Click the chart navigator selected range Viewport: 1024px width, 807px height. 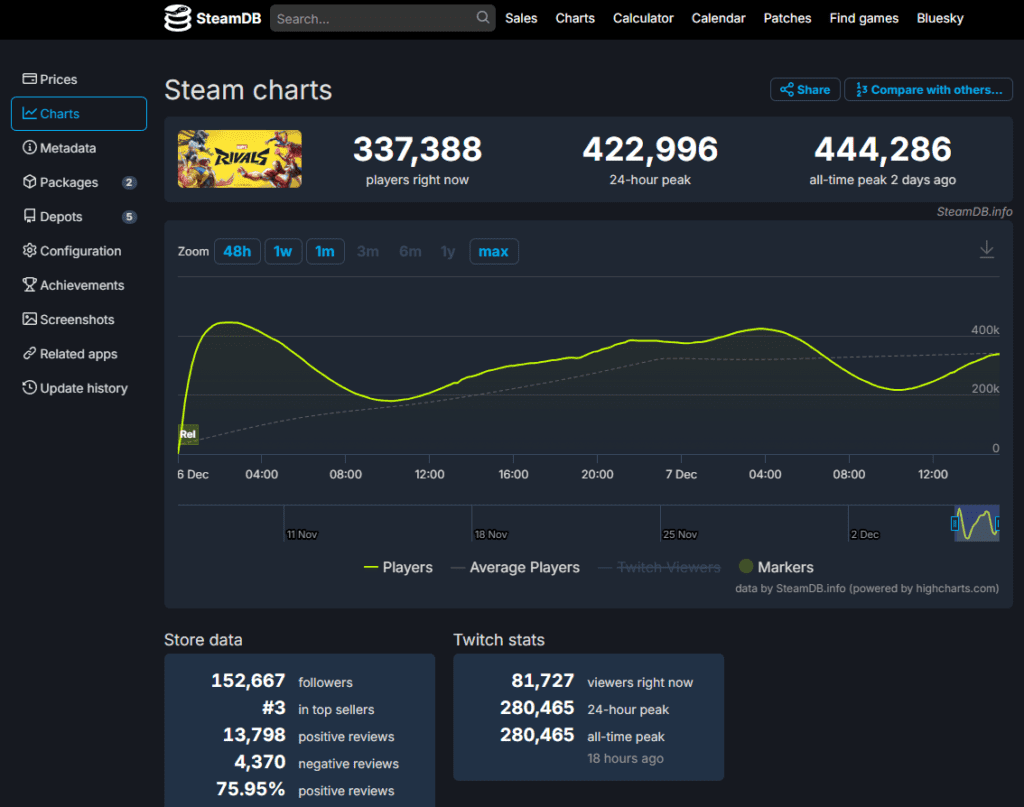977,523
